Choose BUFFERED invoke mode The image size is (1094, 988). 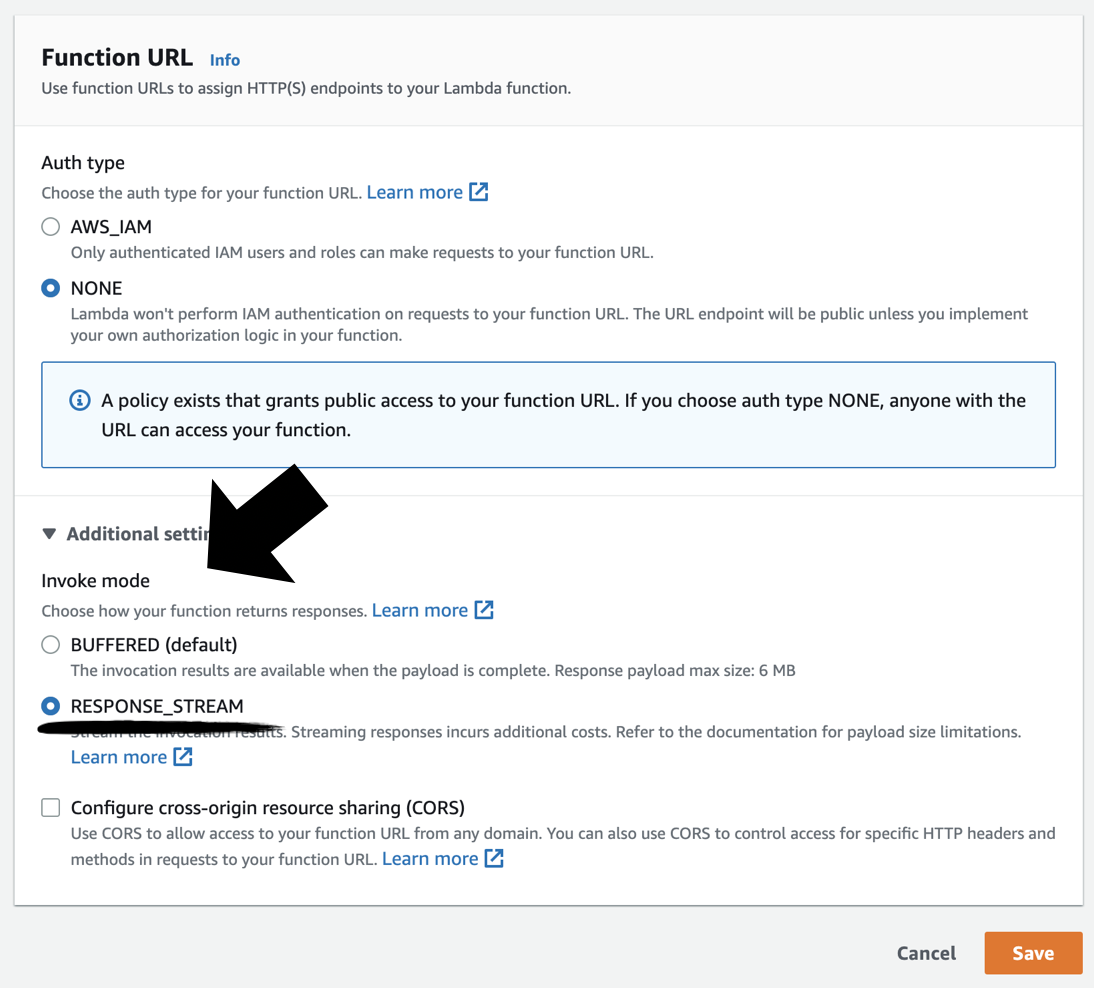tap(50, 644)
